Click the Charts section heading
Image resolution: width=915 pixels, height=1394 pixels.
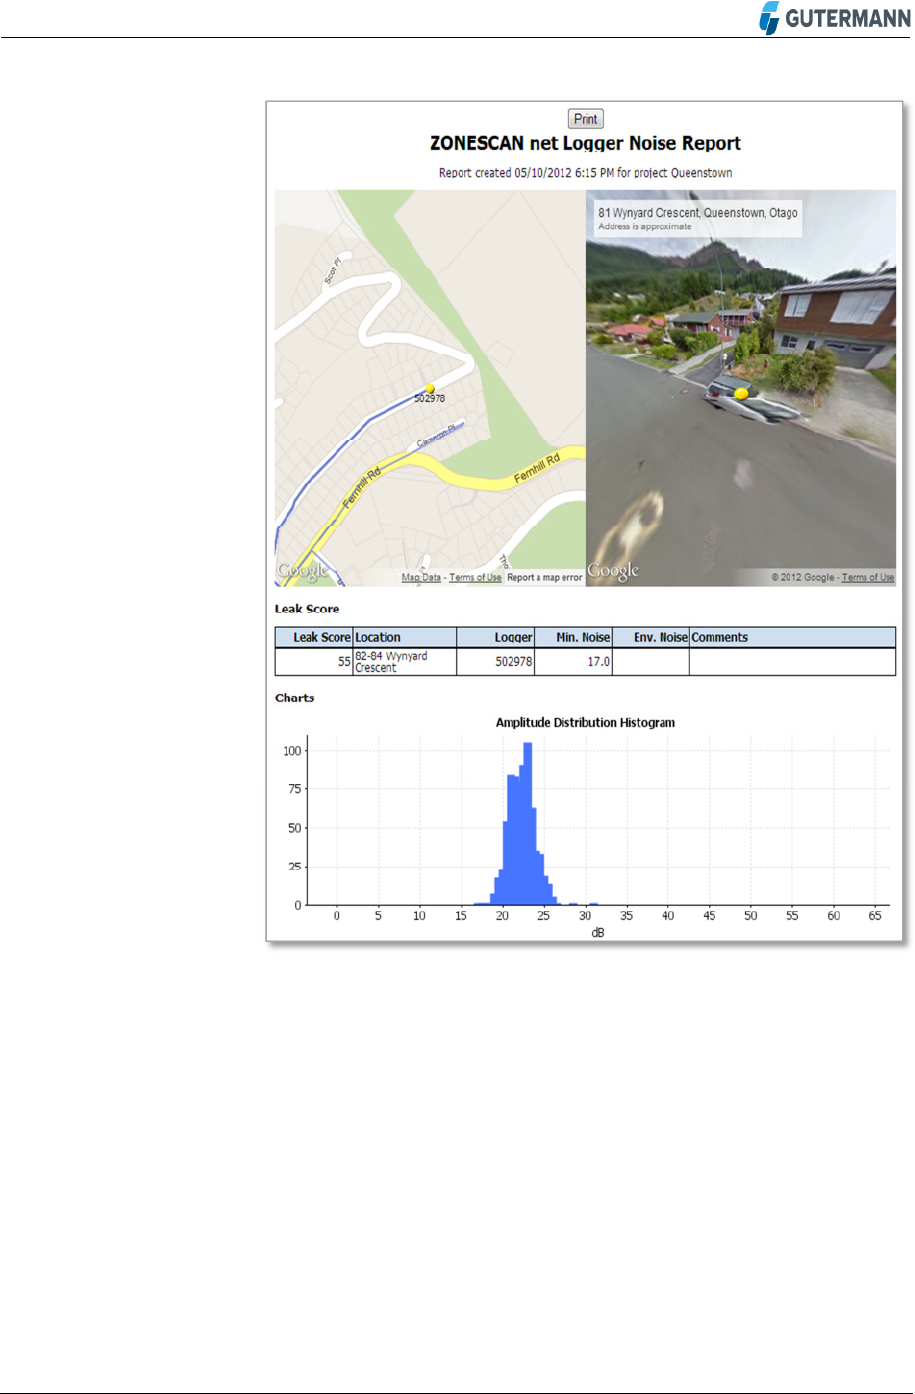click(x=295, y=698)
